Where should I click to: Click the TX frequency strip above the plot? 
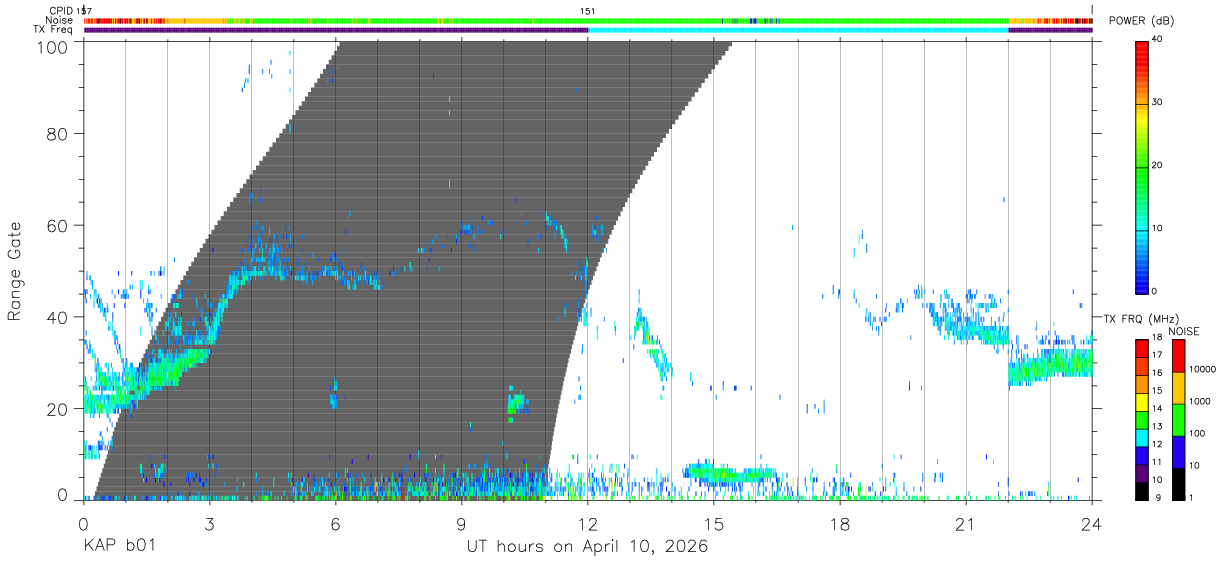click(x=588, y=30)
